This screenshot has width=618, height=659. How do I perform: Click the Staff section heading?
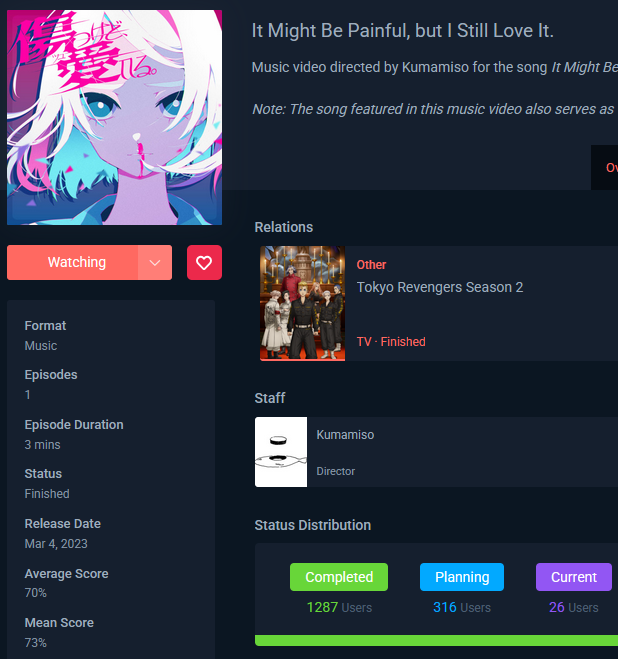[x=270, y=398]
